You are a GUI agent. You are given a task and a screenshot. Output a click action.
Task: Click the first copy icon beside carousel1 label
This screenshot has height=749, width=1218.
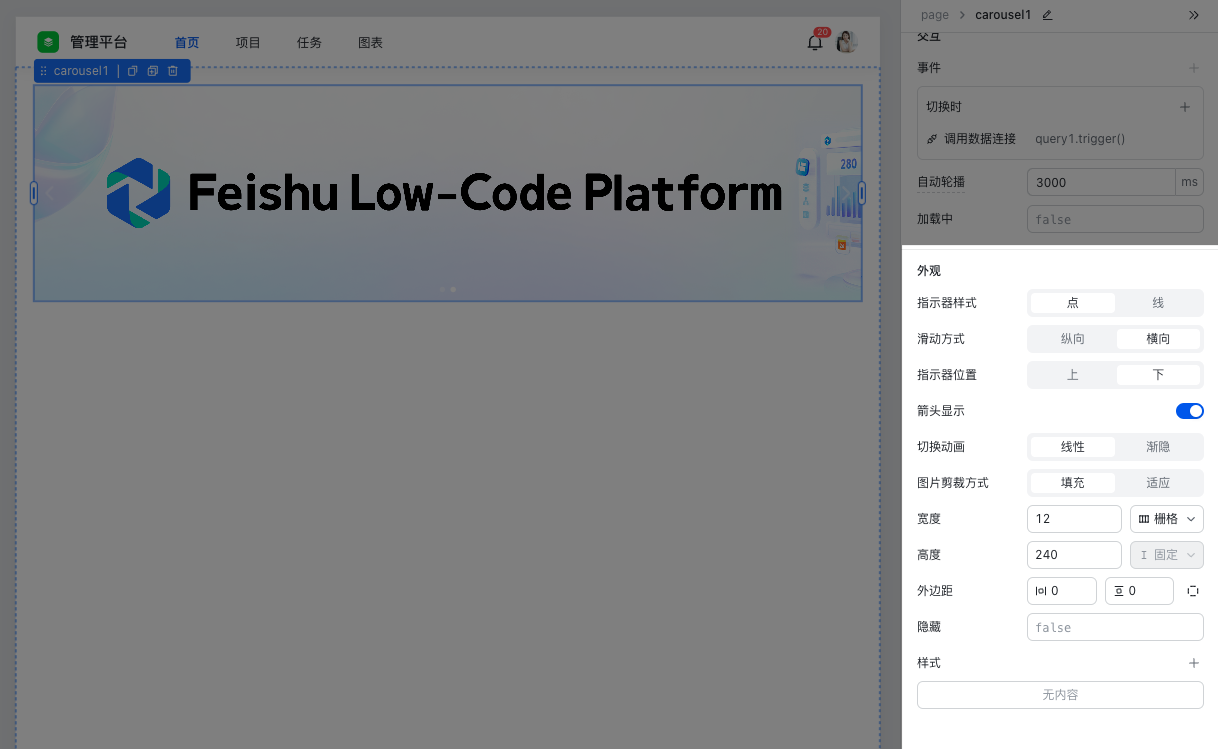coord(133,71)
